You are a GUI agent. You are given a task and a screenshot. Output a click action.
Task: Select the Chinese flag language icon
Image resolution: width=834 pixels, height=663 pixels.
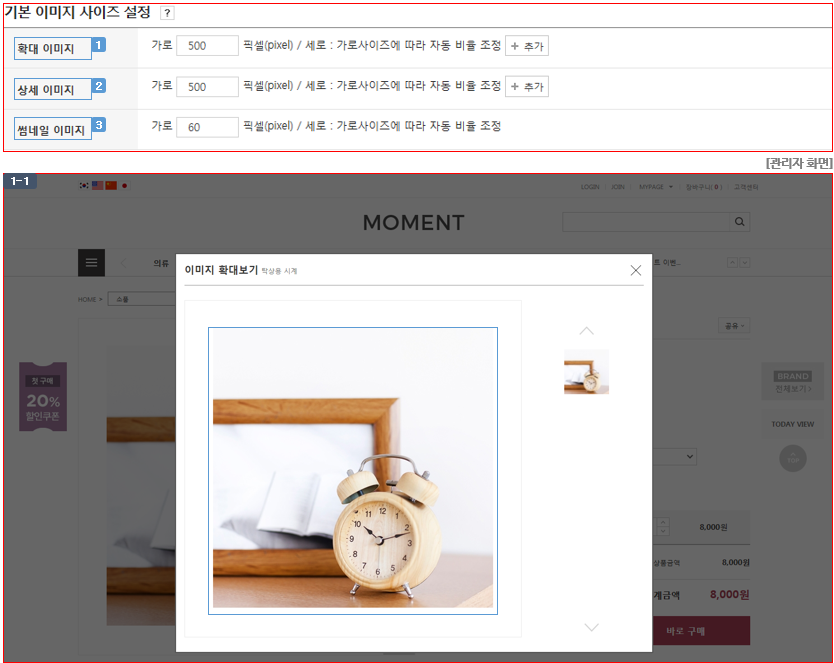111,186
